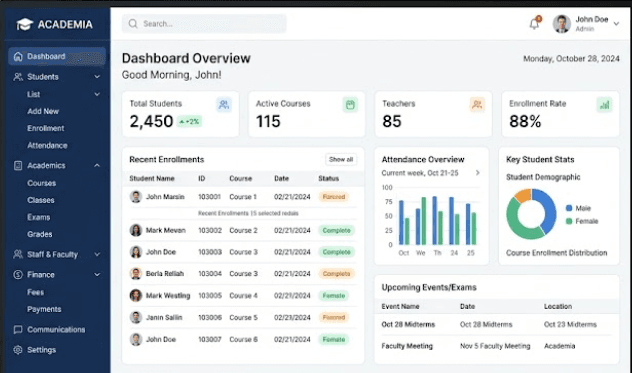The width and height of the screenshot is (632, 373).
Task: Collapse the Academics section chevron
Action: [x=97, y=165]
